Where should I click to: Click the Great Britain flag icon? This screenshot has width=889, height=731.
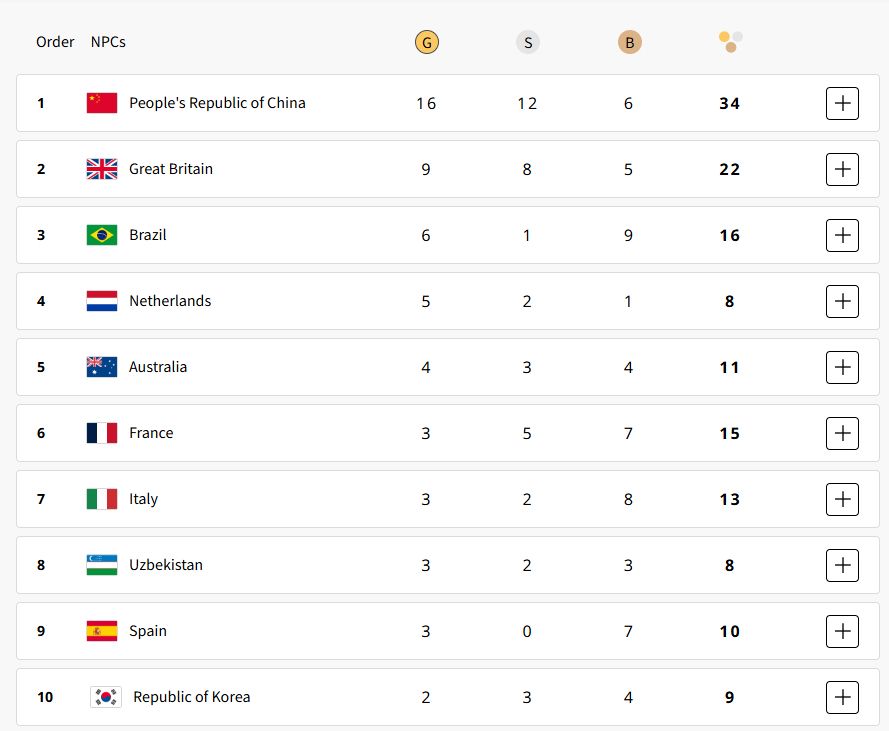(102, 169)
